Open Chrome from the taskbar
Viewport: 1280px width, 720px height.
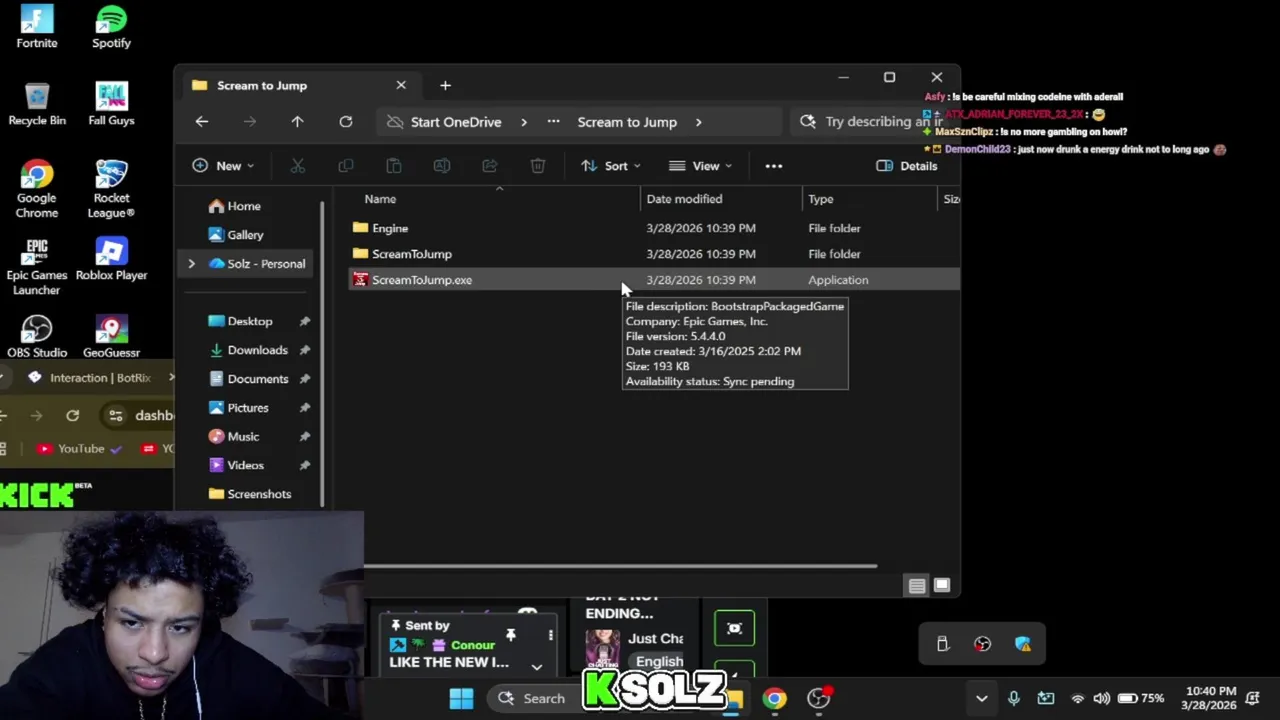(x=775, y=698)
